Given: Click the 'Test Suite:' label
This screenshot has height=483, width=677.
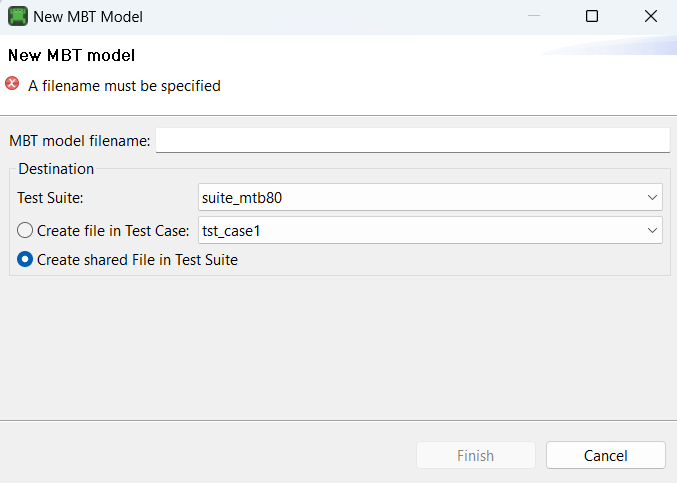Looking at the screenshot, I should (x=51, y=198).
